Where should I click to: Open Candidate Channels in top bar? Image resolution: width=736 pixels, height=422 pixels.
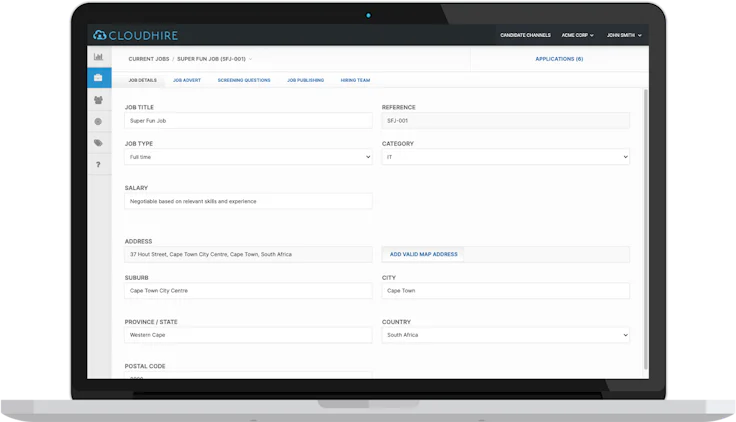(525, 35)
